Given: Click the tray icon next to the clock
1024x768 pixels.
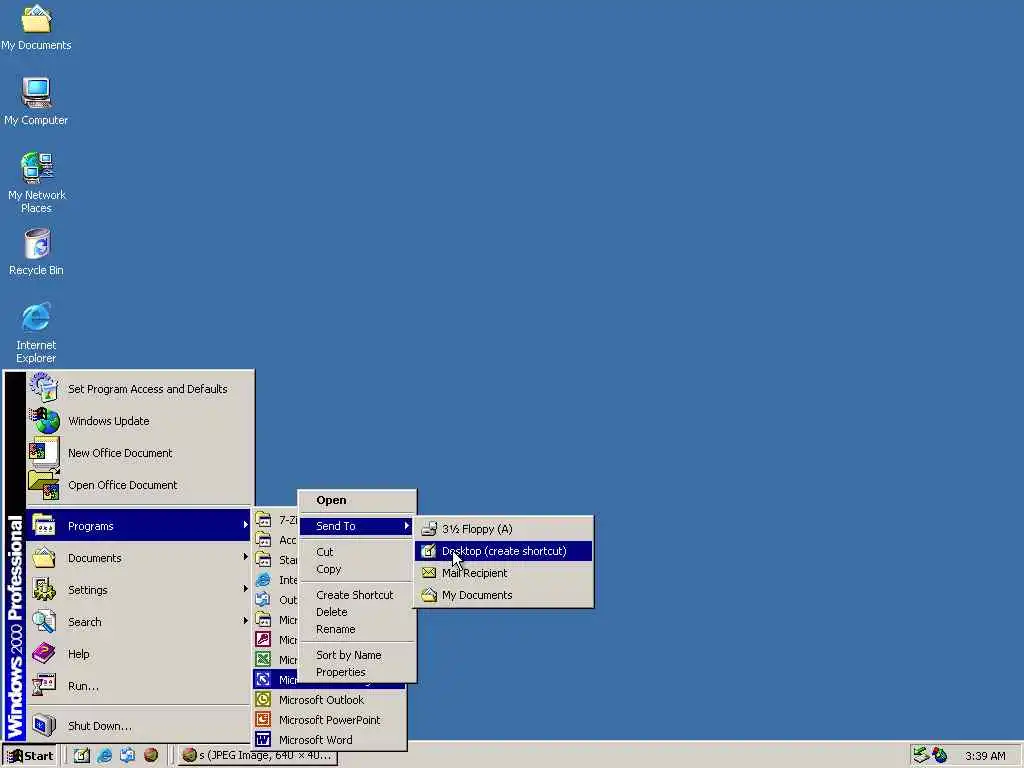Looking at the screenshot, I should point(940,755).
